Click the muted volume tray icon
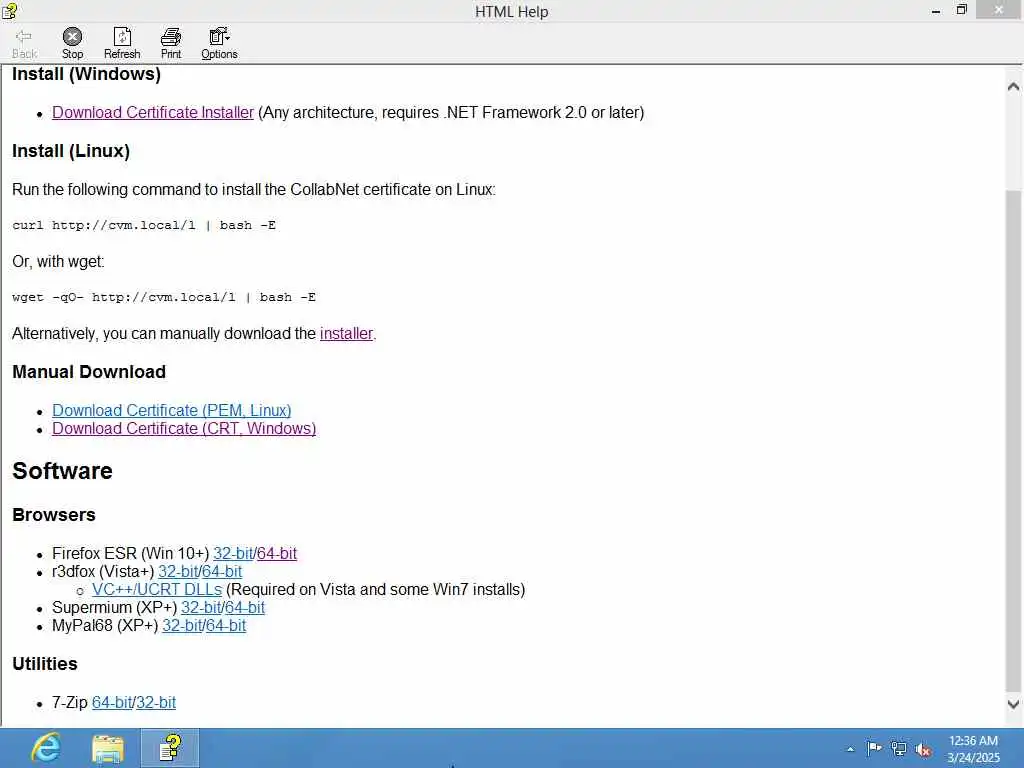1024x768 pixels. coord(923,750)
